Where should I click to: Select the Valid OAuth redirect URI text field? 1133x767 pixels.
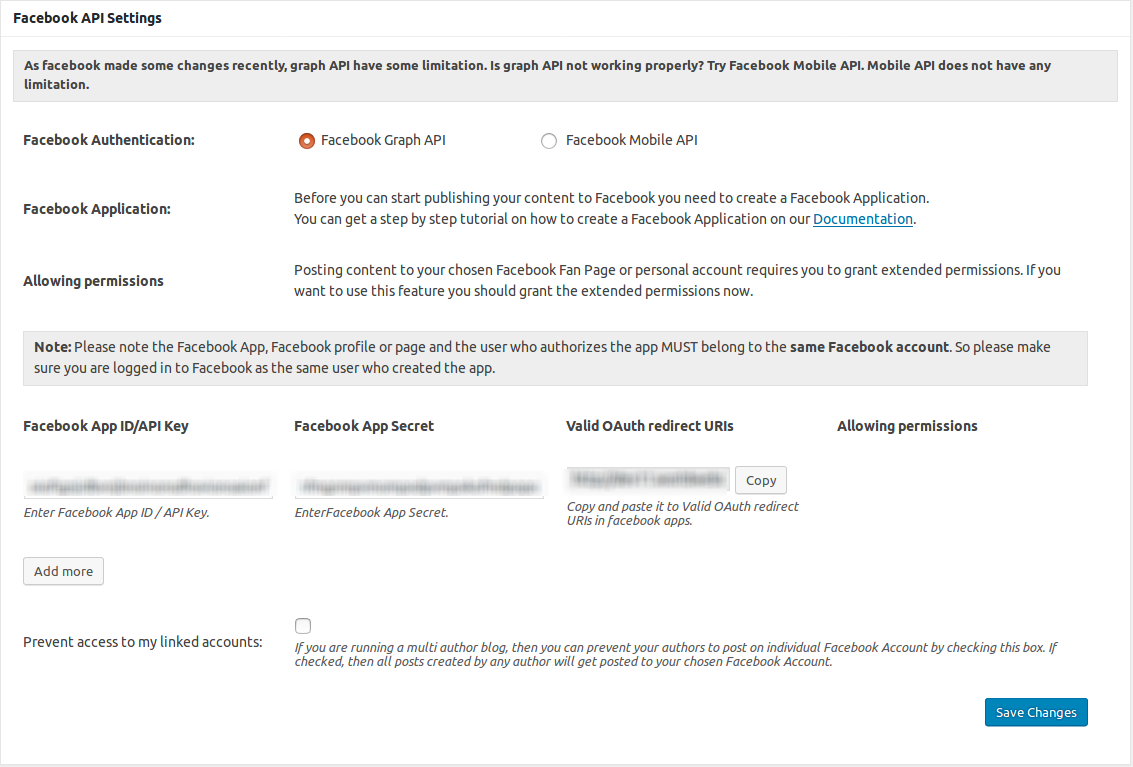[x=647, y=480]
